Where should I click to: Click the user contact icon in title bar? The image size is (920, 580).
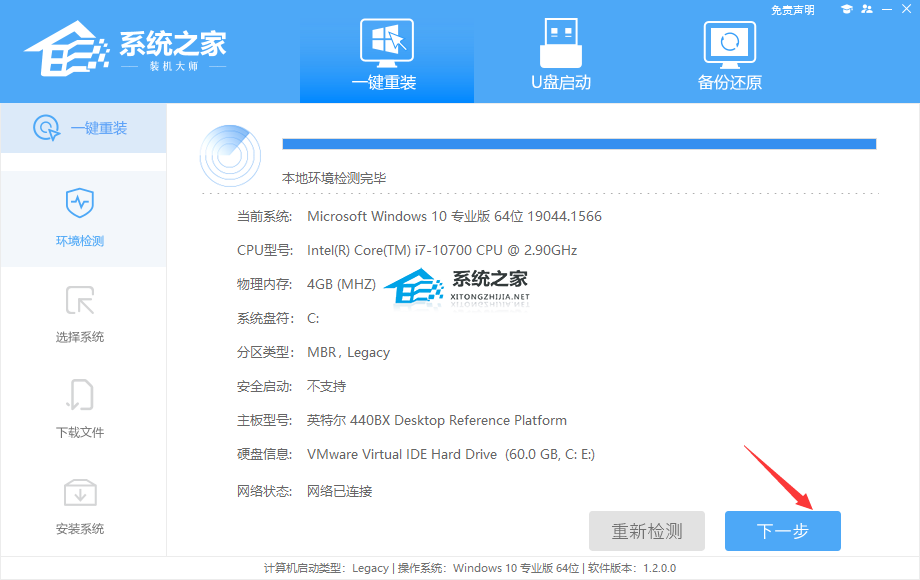[x=867, y=9]
